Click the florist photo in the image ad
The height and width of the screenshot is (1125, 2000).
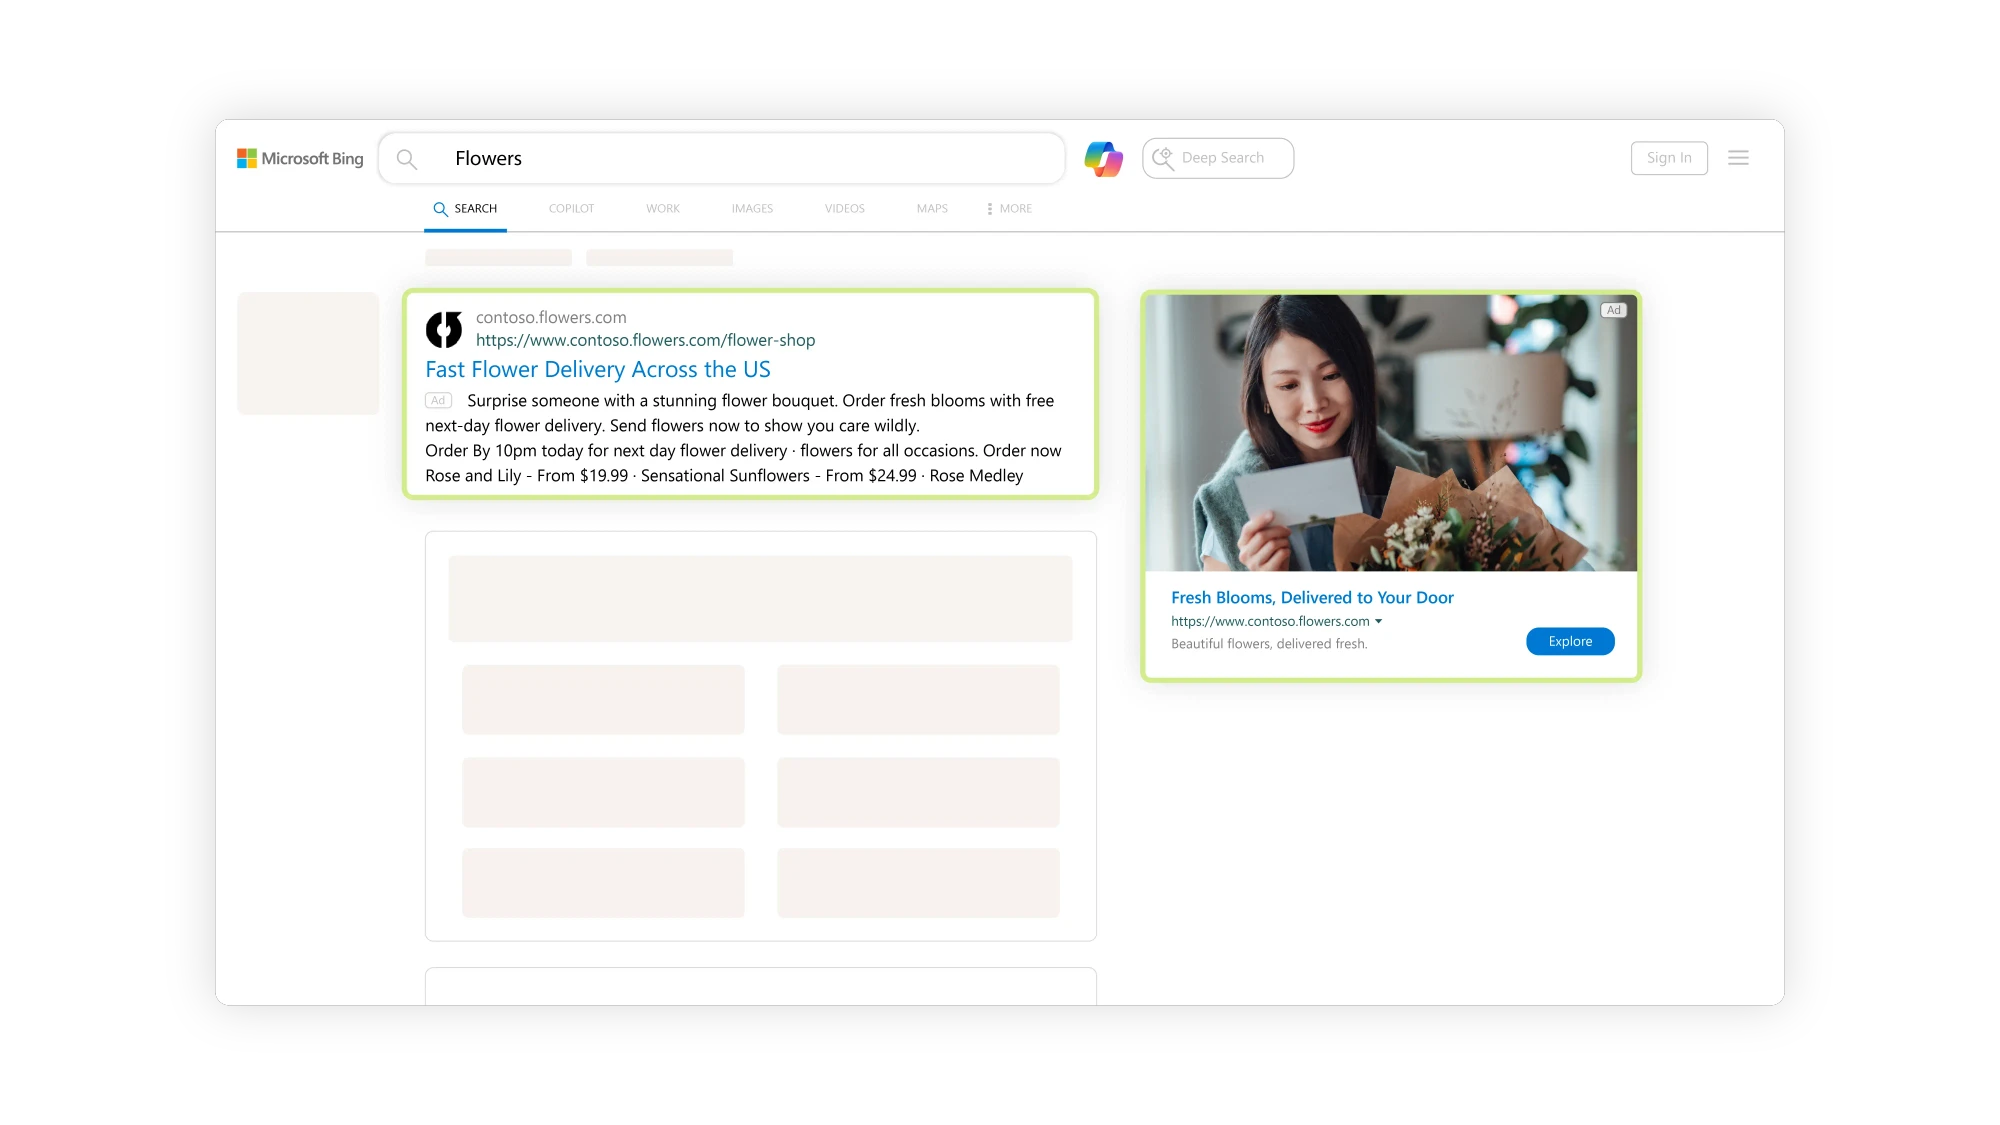click(1390, 430)
